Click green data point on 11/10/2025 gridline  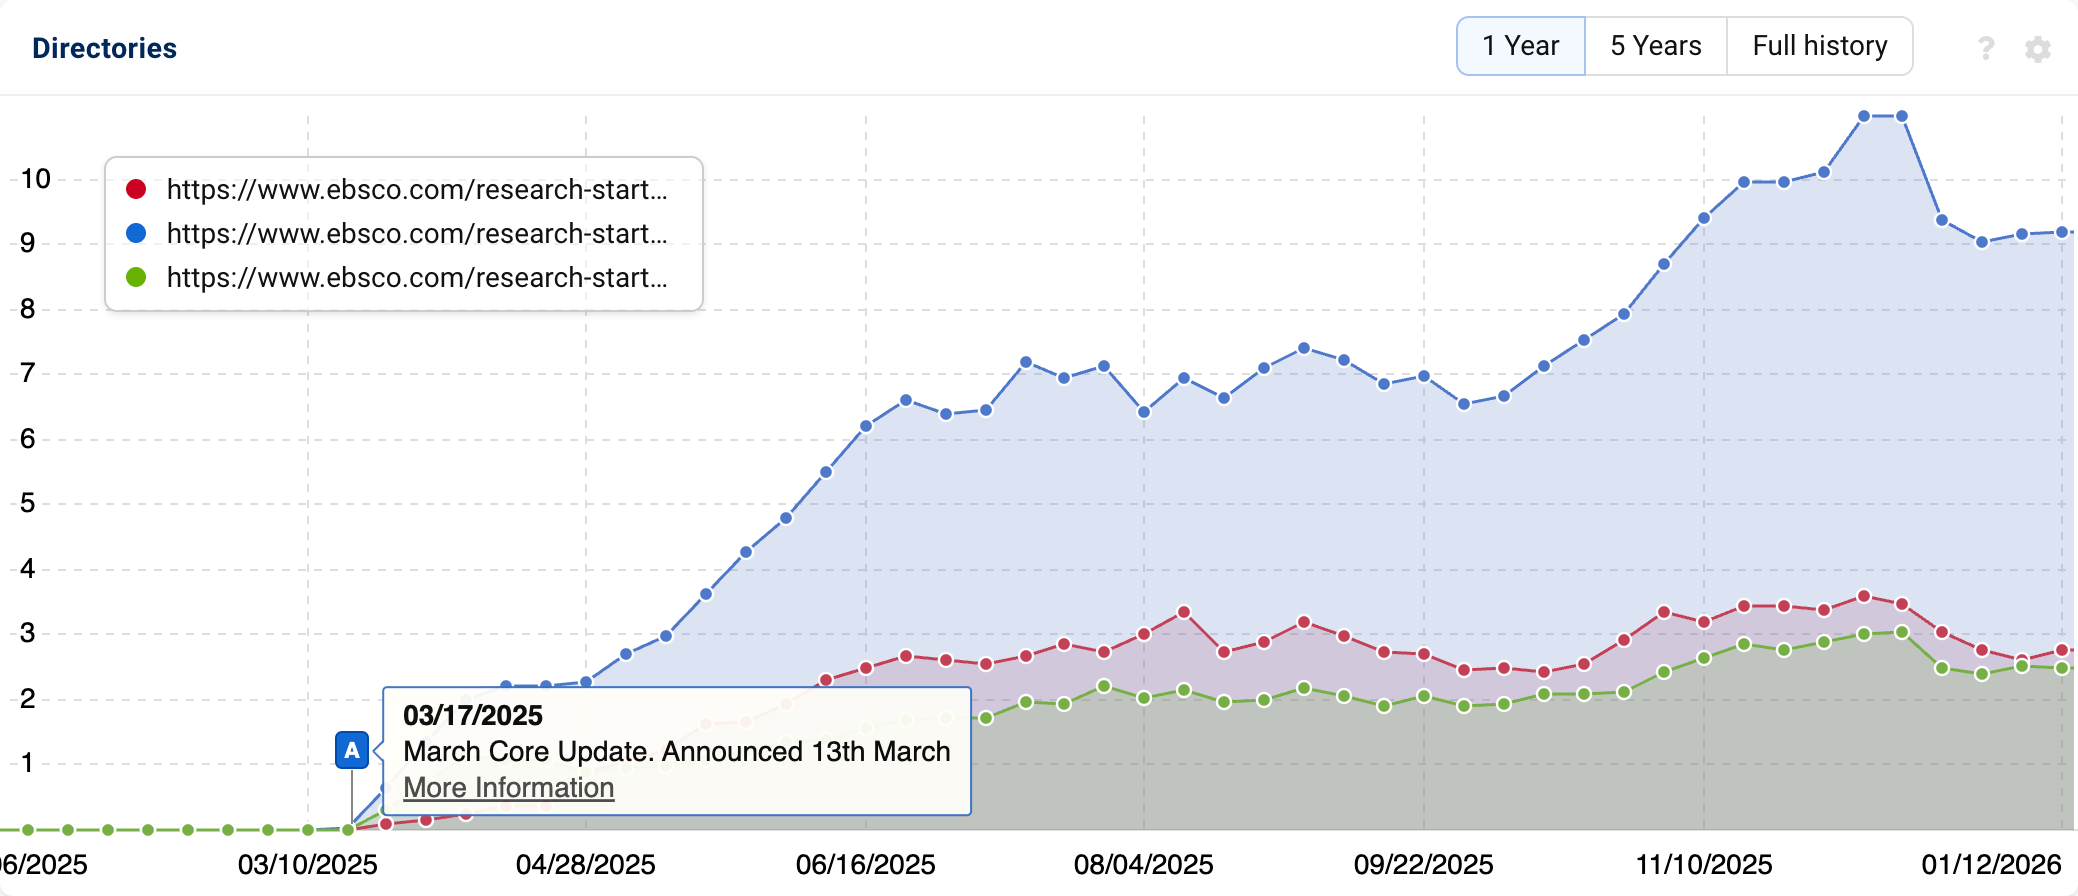pos(1704,658)
